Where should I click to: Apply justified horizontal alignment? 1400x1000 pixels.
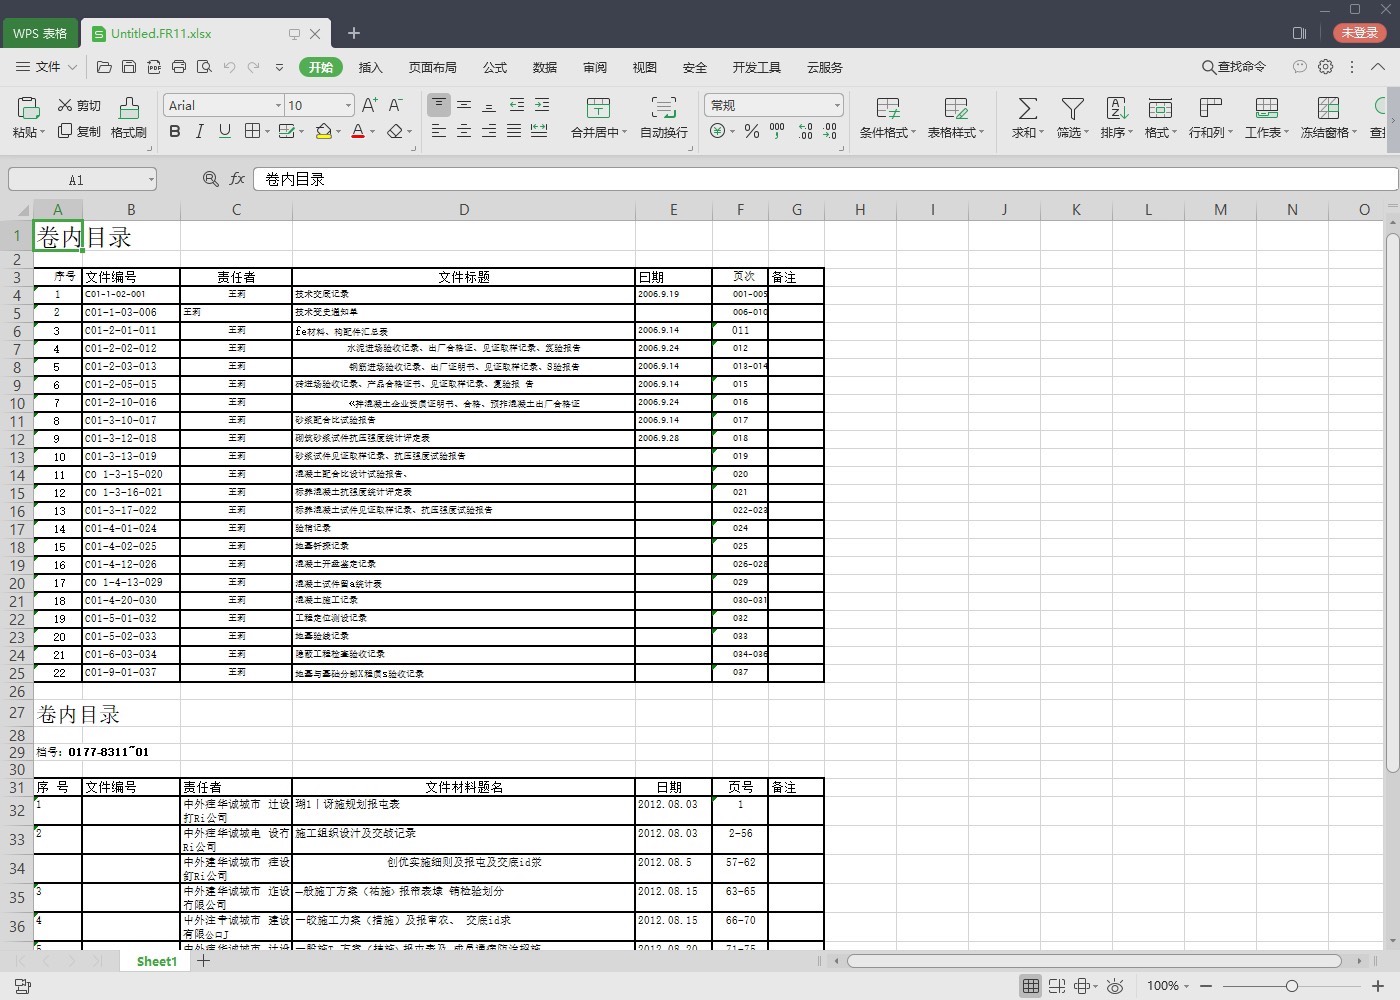pos(514,131)
